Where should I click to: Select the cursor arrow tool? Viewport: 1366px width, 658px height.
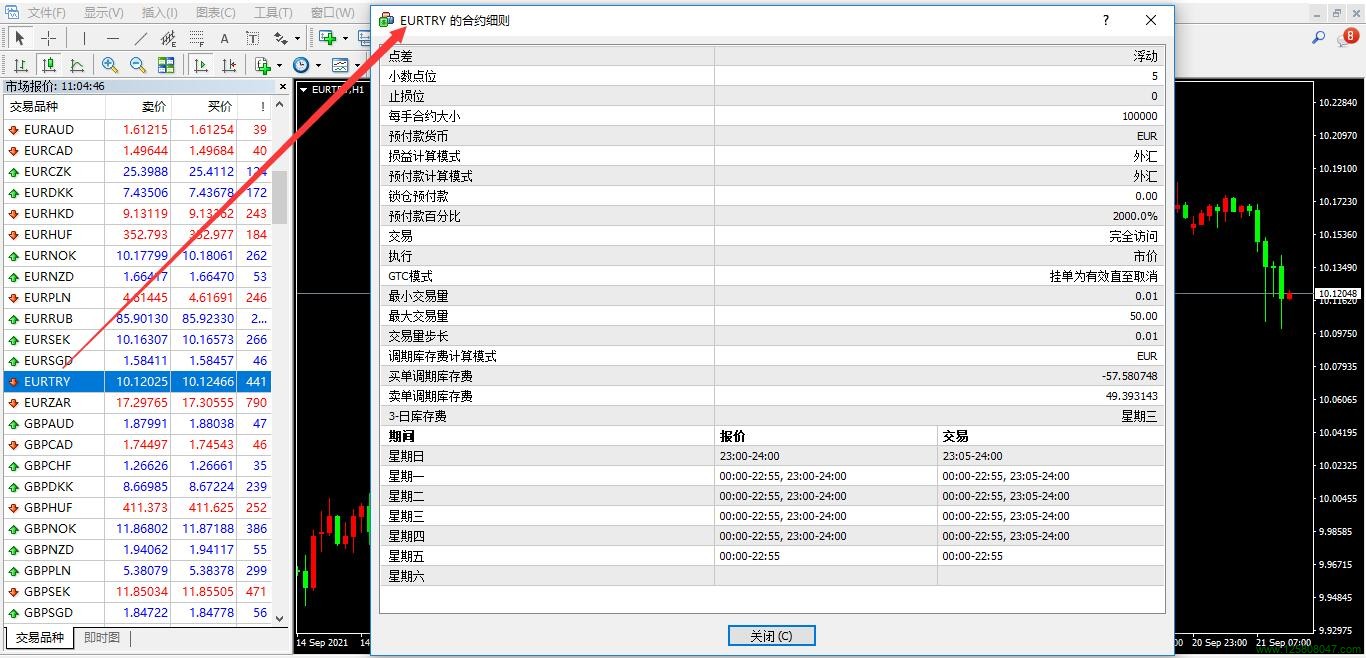(19, 38)
